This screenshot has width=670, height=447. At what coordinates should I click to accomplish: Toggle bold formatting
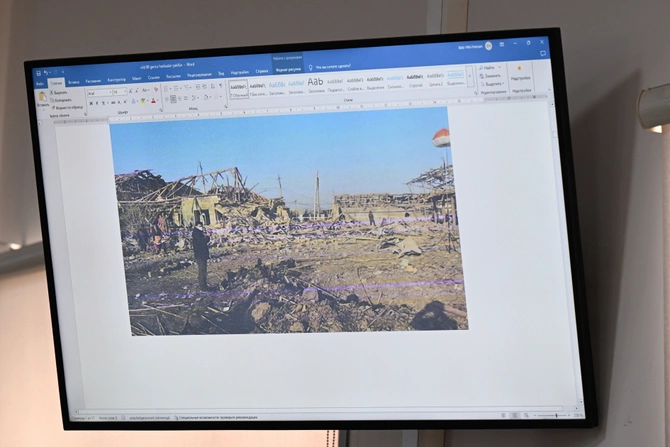click(x=90, y=102)
